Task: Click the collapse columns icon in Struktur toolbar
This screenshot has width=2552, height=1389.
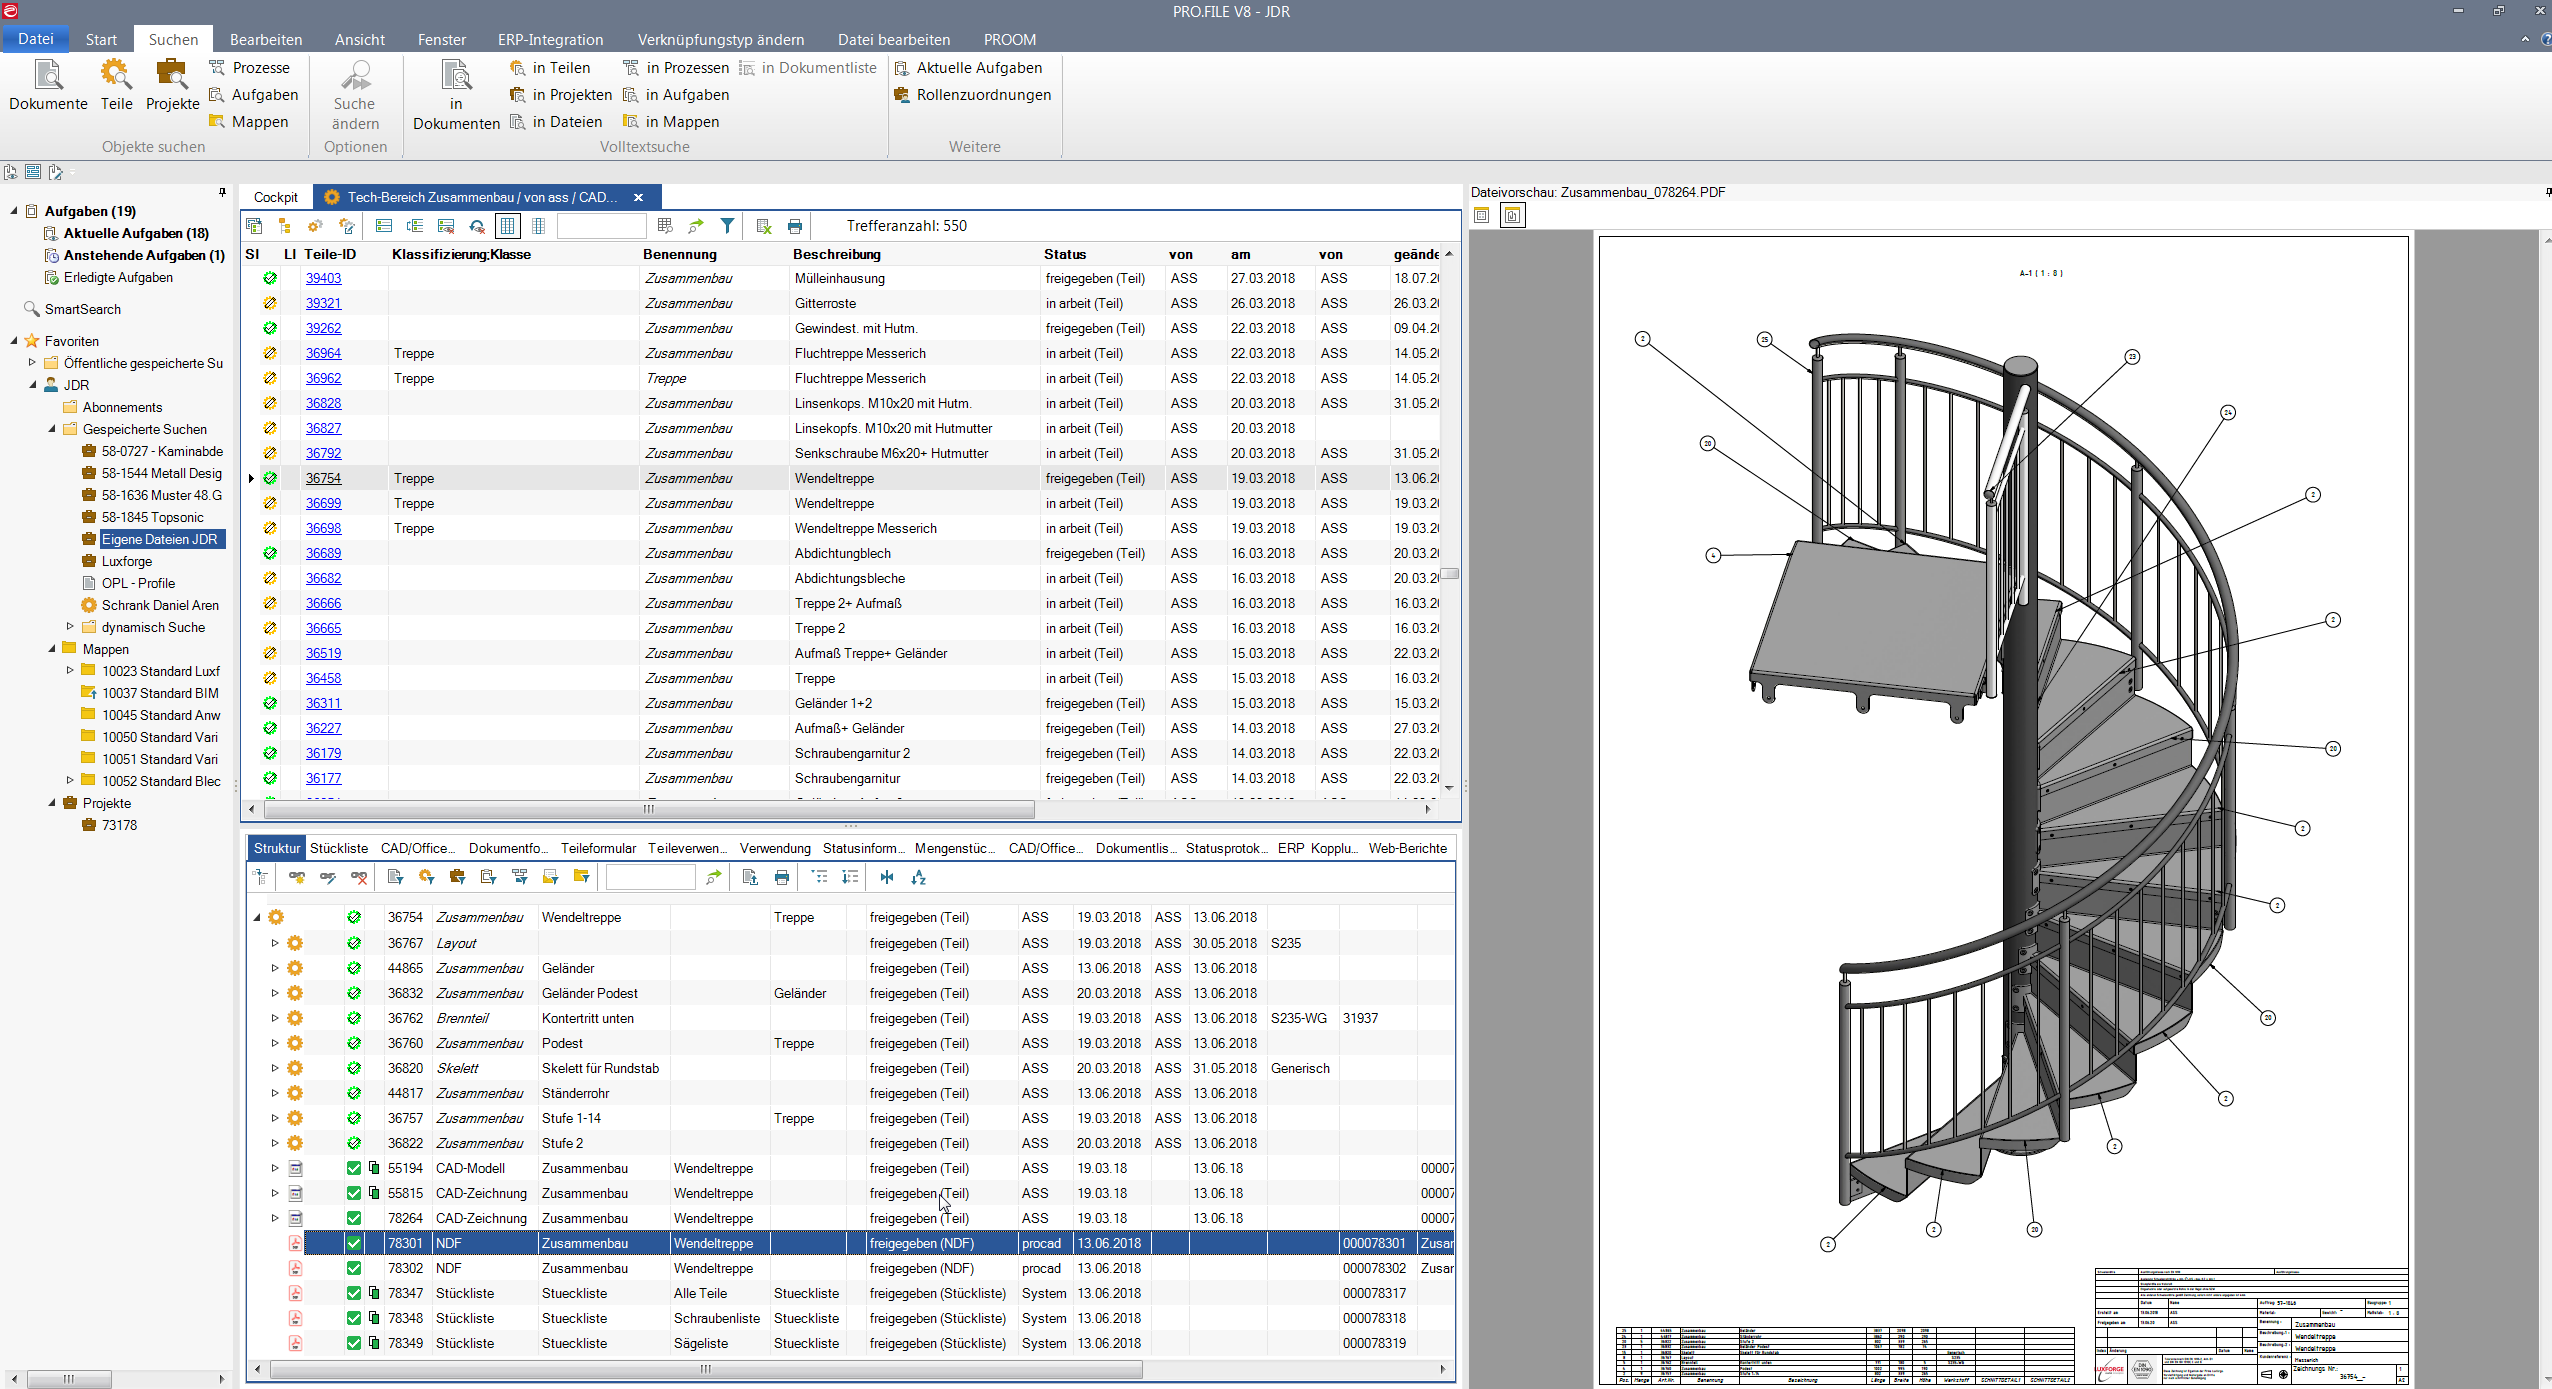Action: (887, 877)
